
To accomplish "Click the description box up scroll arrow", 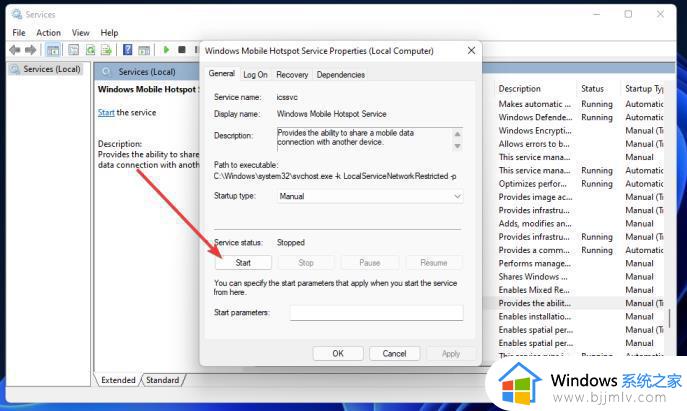I will point(457,134).
